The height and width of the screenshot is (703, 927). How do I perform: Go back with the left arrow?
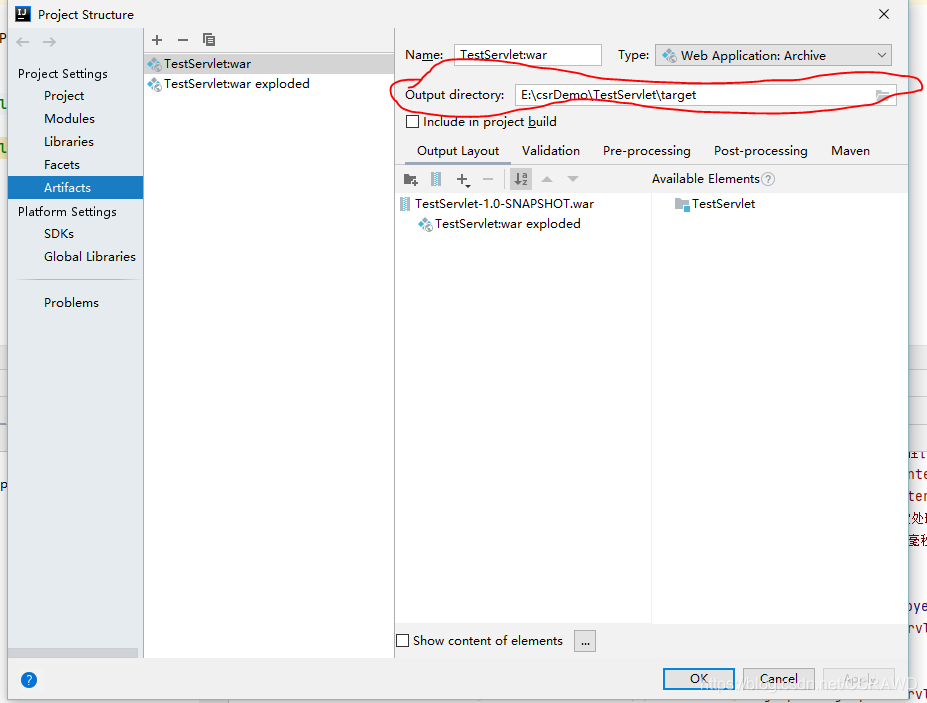point(23,42)
